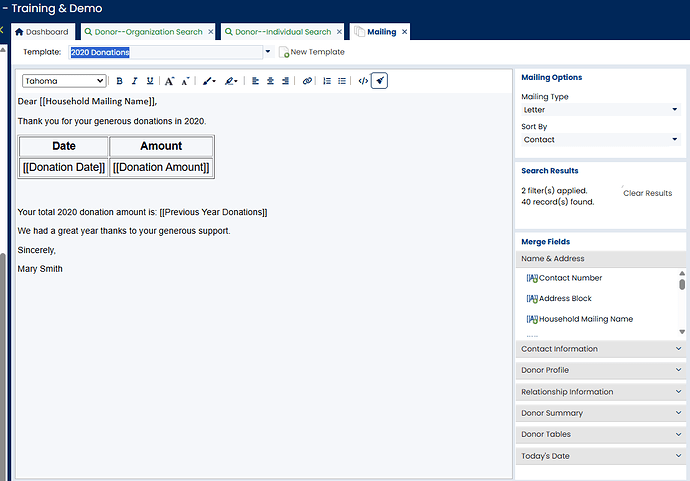Image resolution: width=690 pixels, height=481 pixels.
Task: Open the Tahoma font dropdown
Action: click(x=64, y=81)
